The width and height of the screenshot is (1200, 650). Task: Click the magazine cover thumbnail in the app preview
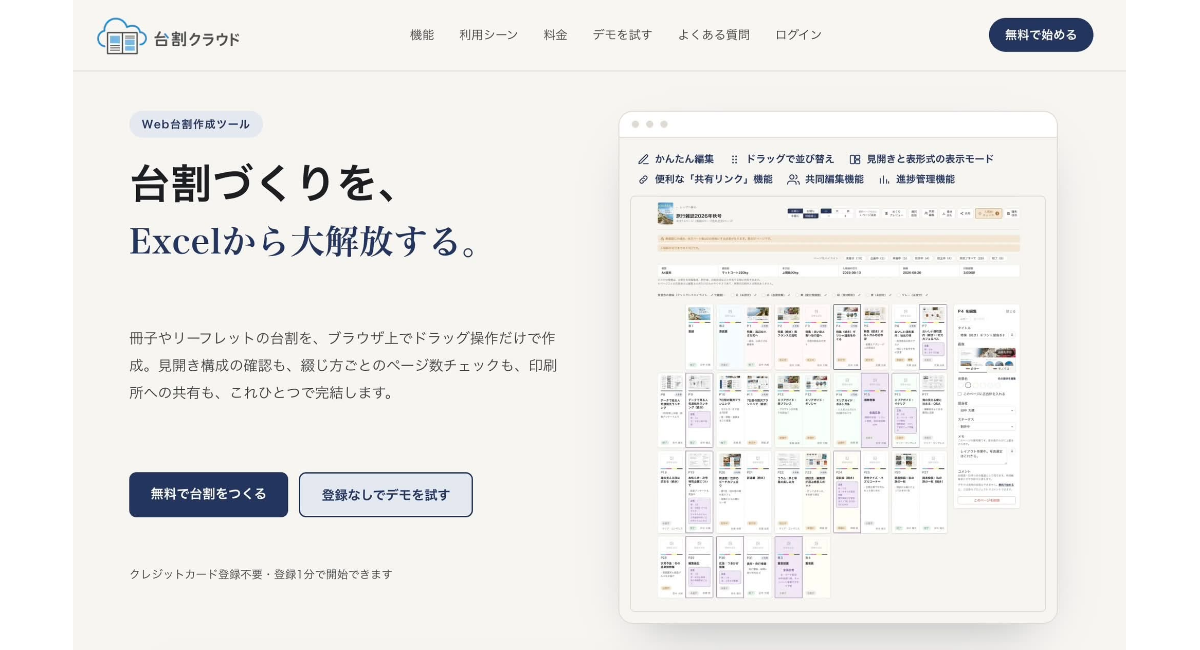665,214
